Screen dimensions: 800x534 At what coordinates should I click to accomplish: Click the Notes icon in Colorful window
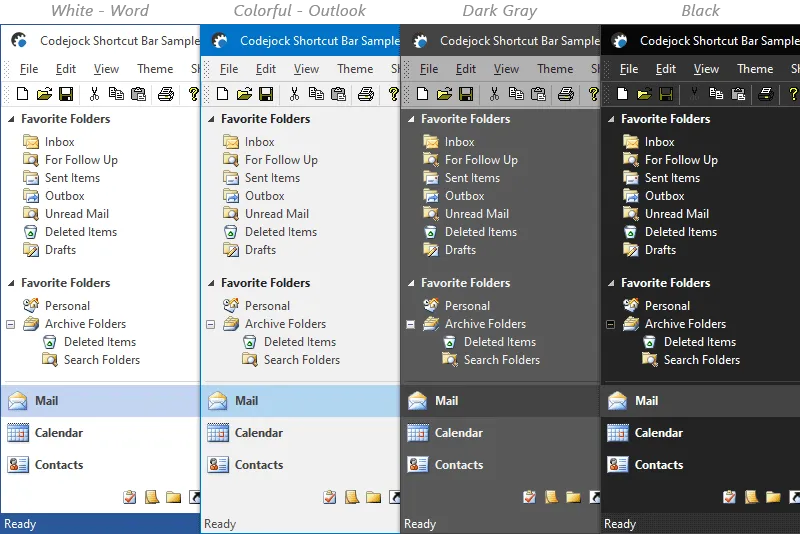[x=352, y=496]
